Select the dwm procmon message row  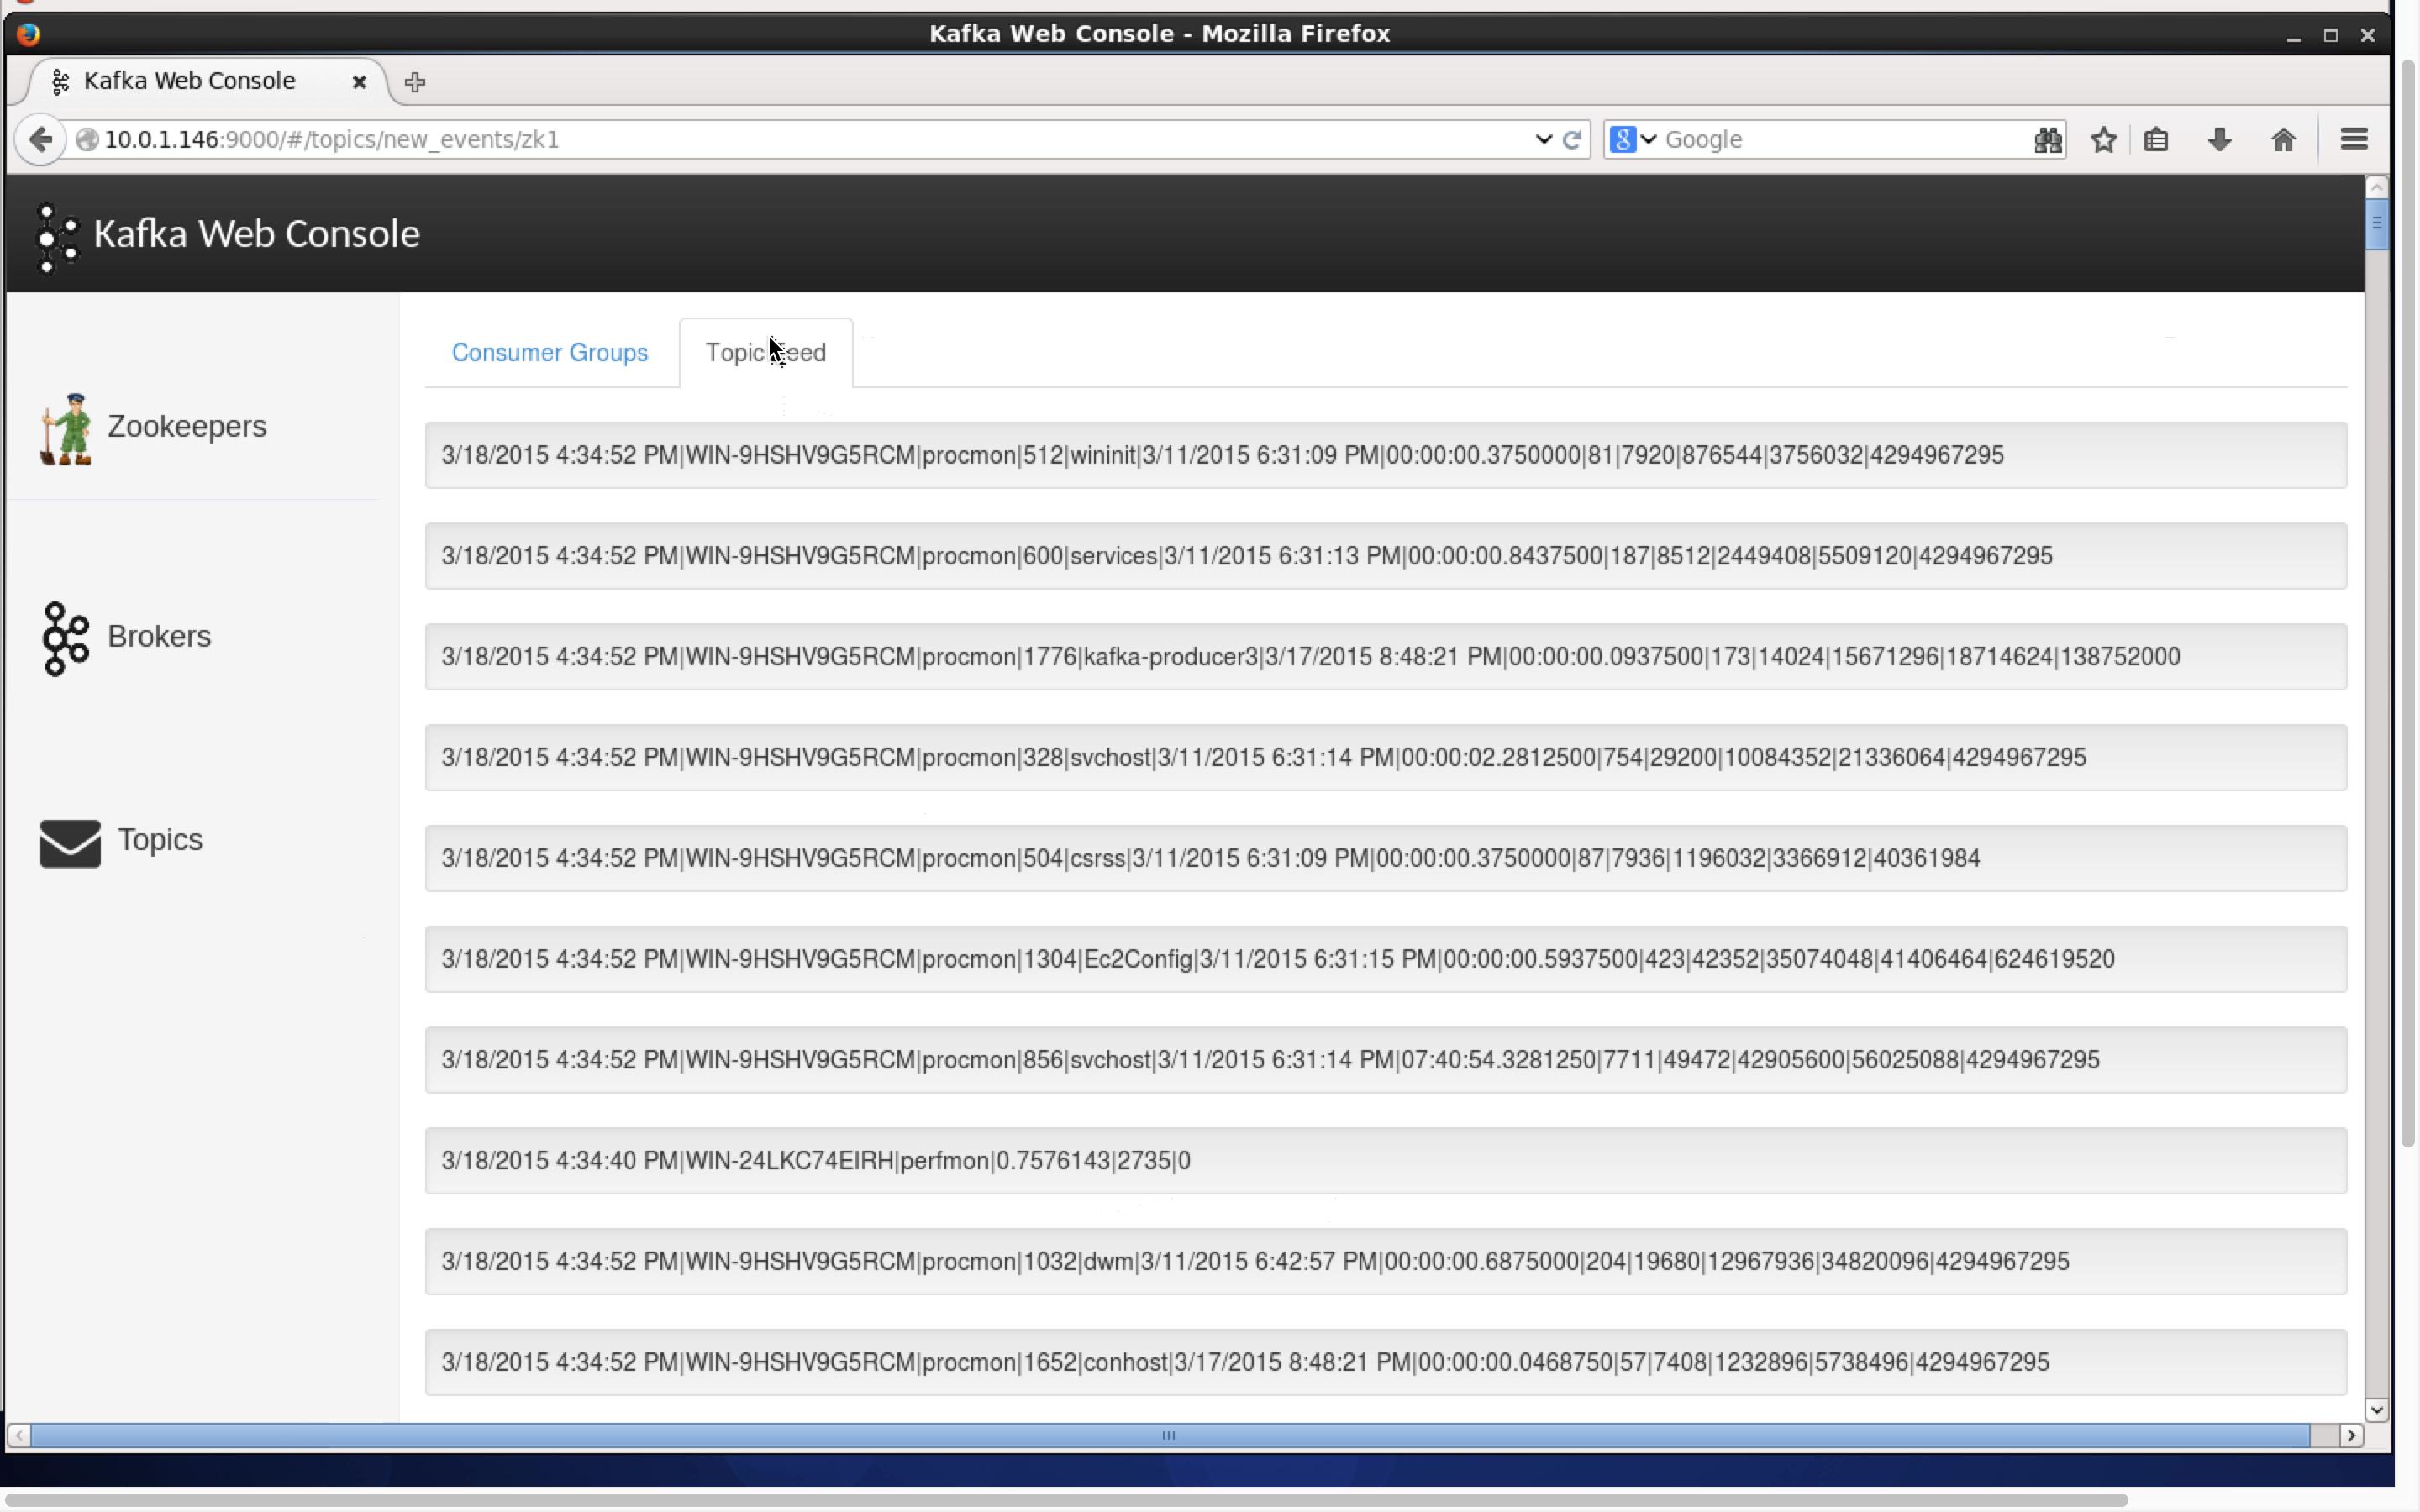[x=1385, y=1262]
